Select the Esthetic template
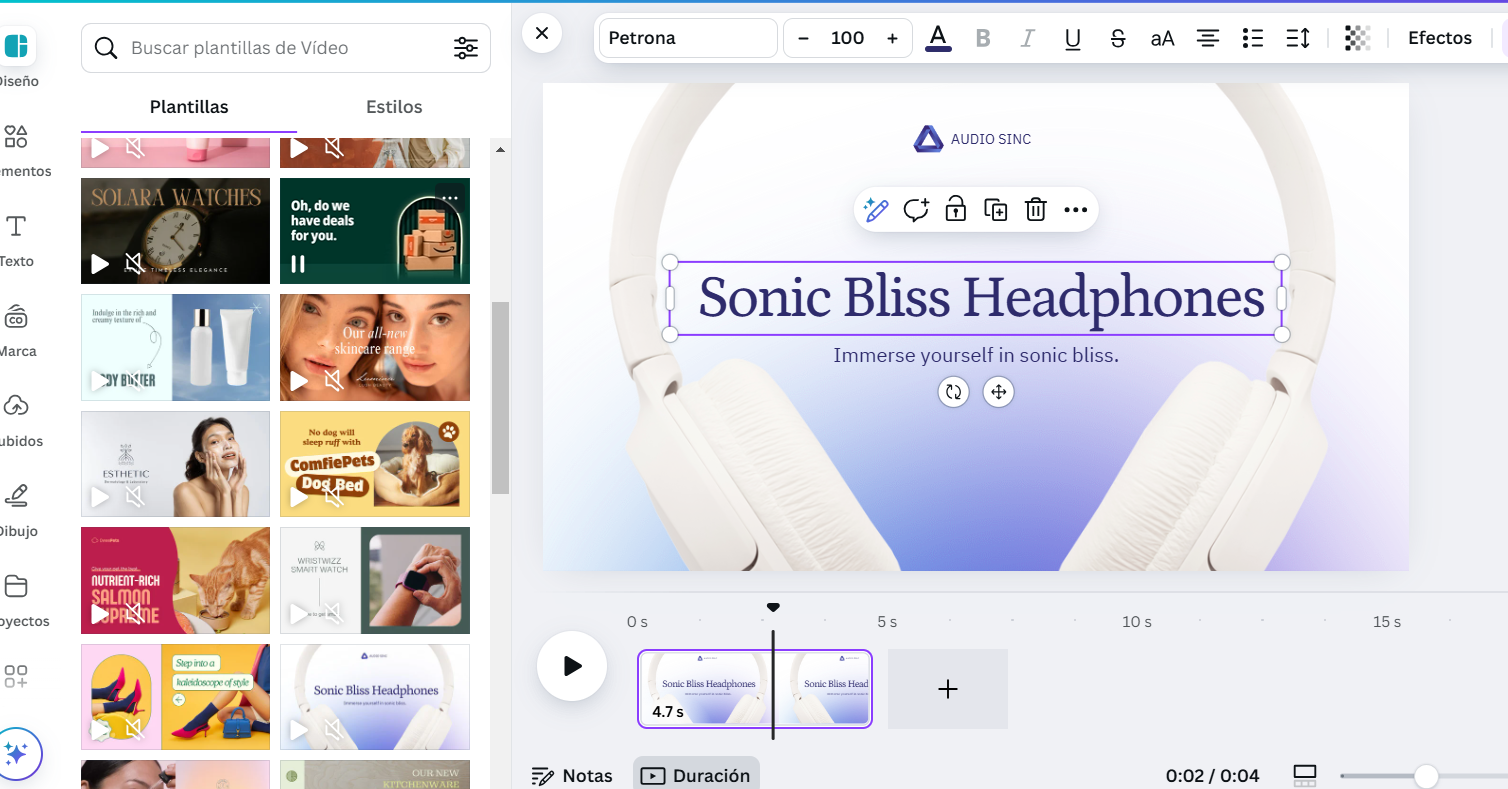The width and height of the screenshot is (1508, 789). coord(175,464)
